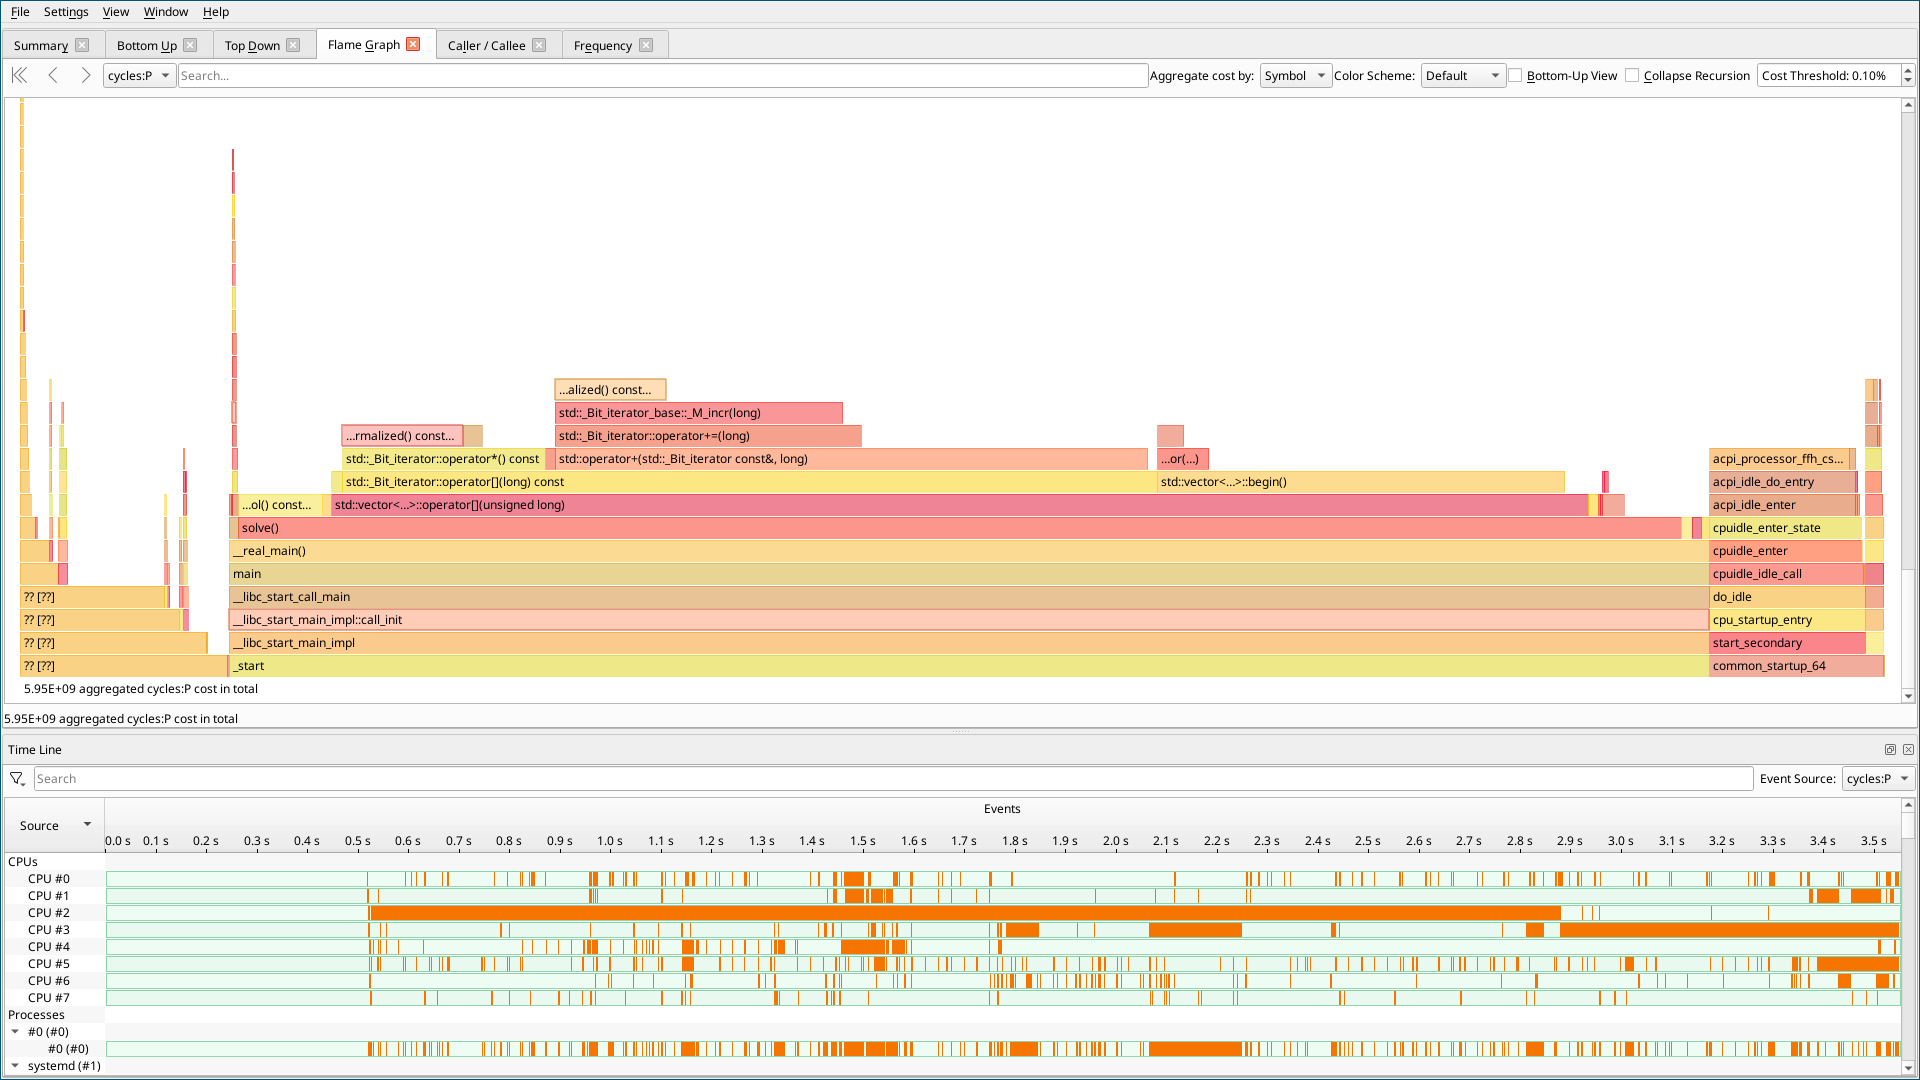Close the Summary tab with X icon

tap(82, 45)
